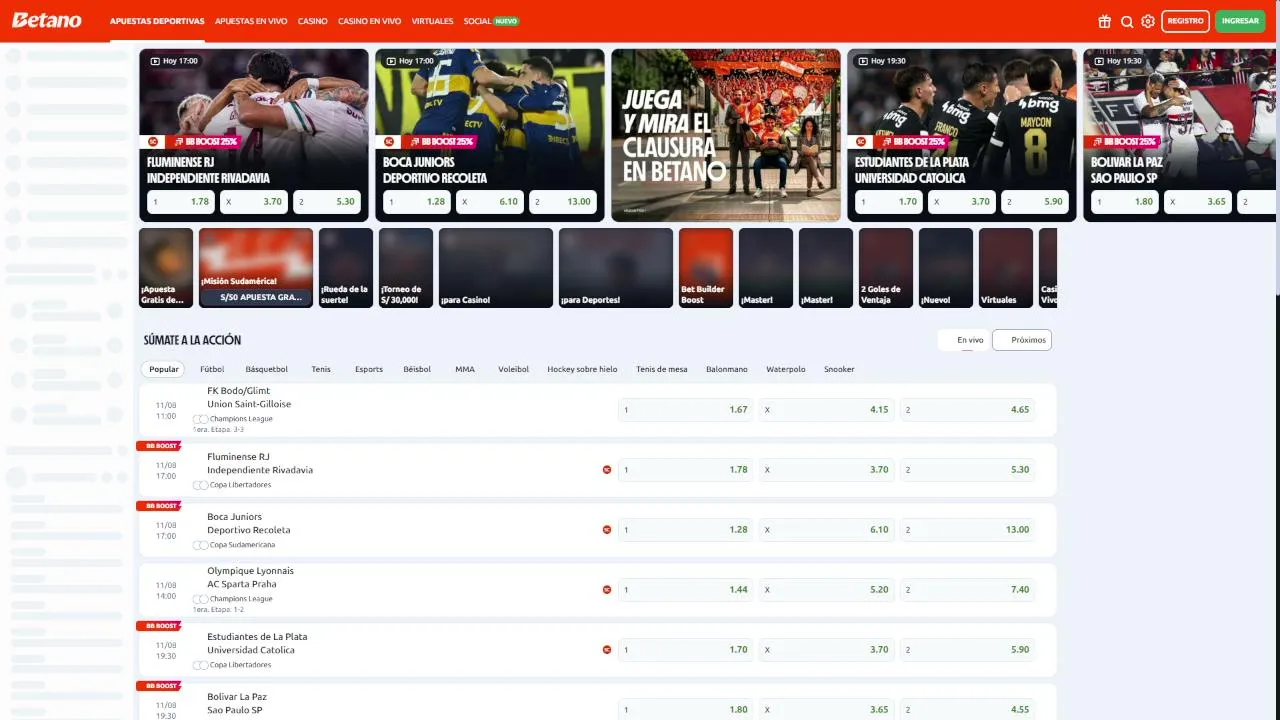Viewport: 1280px width, 720px height.
Task: Open the ¡Rueda de la suerte! promo tile
Action: (x=346, y=268)
